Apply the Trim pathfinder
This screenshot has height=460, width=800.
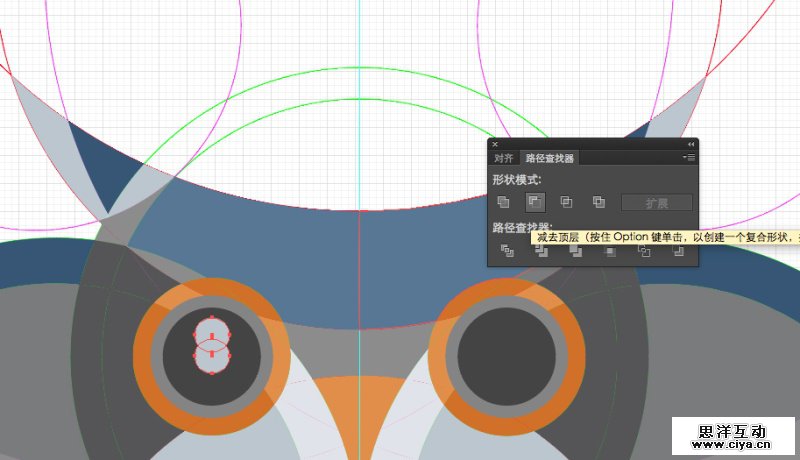(x=541, y=251)
